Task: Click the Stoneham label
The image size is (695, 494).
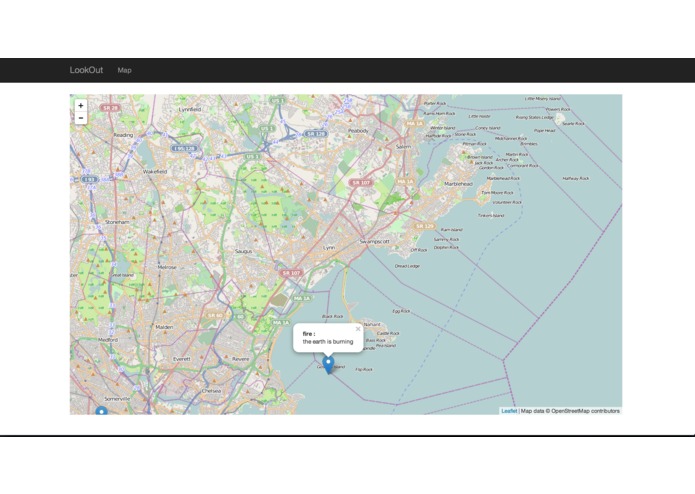Action: point(117,222)
